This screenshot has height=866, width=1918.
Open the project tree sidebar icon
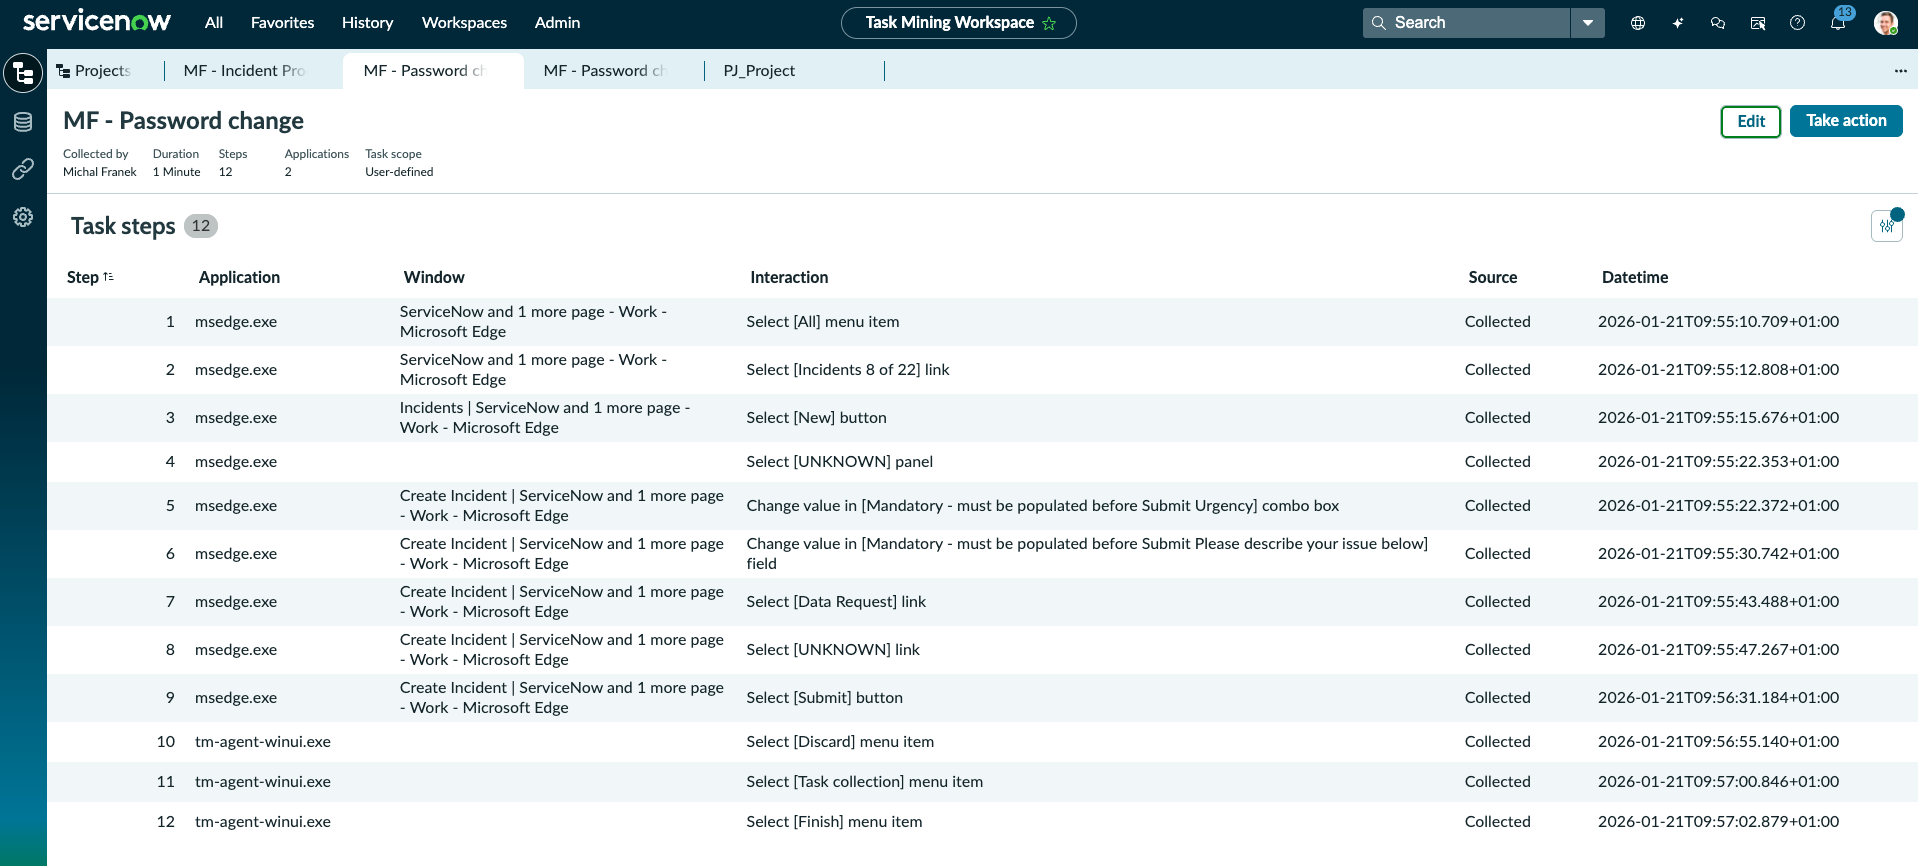tap(23, 73)
